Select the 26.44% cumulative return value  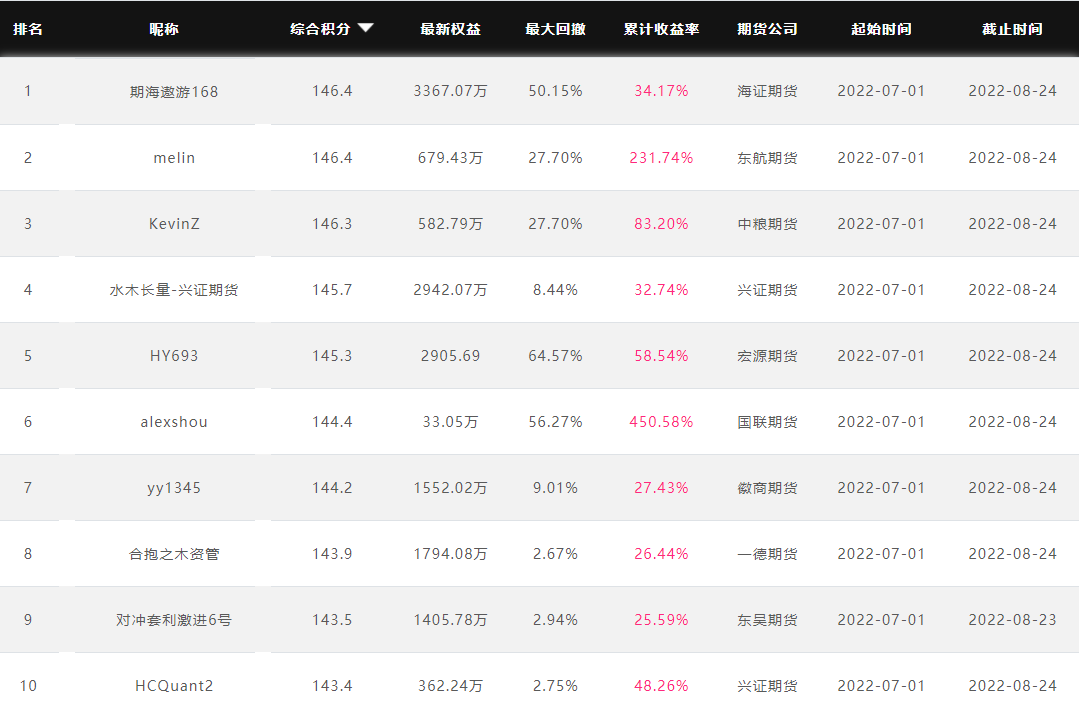[661, 554]
